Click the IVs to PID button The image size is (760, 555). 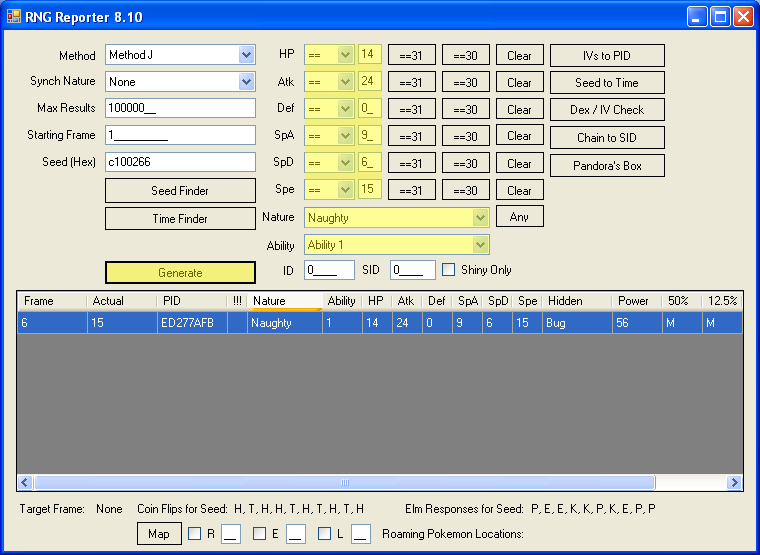607,55
